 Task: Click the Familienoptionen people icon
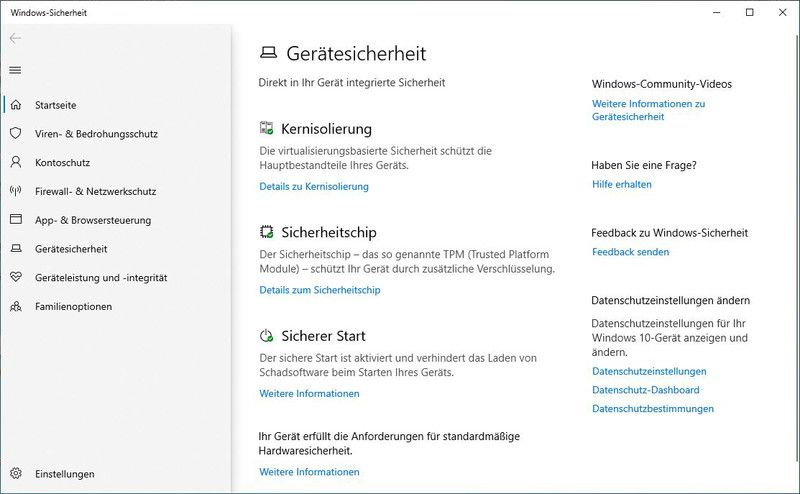(16, 306)
